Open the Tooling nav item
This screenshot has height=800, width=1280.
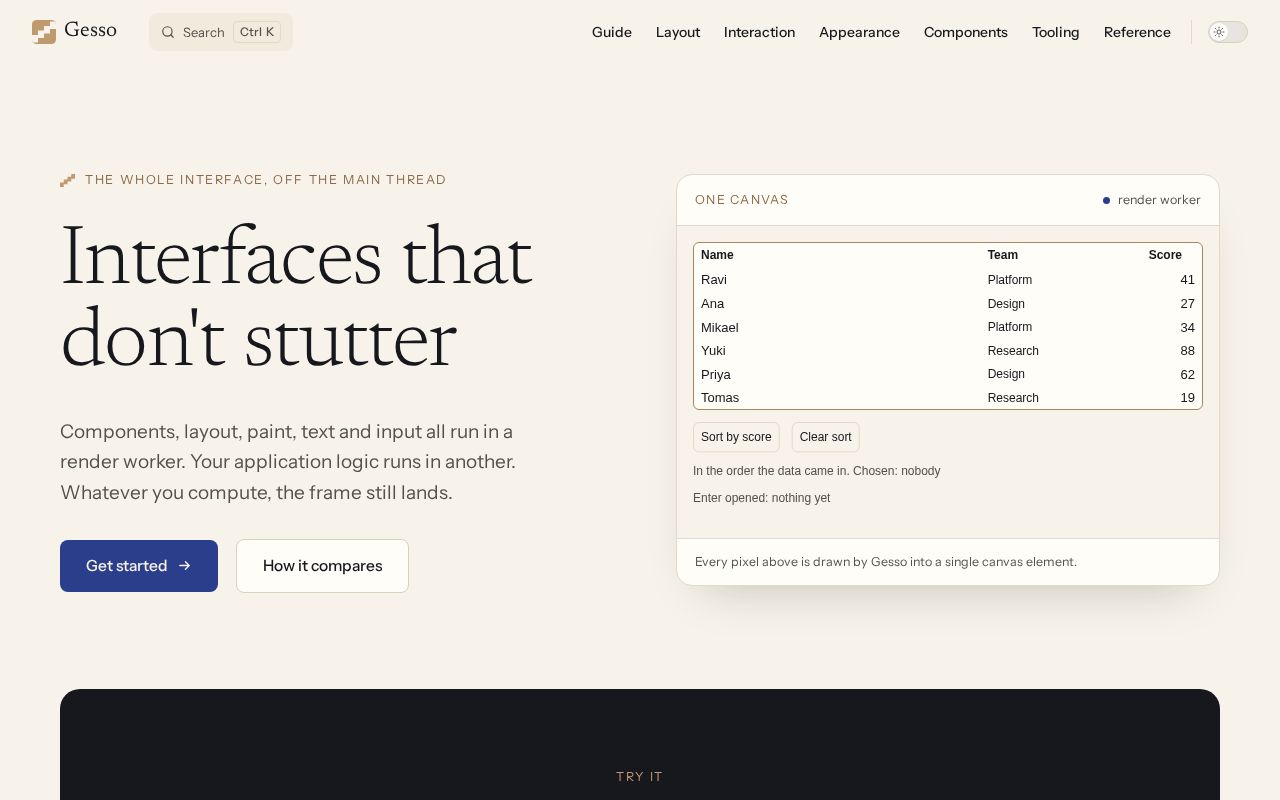point(1056,32)
